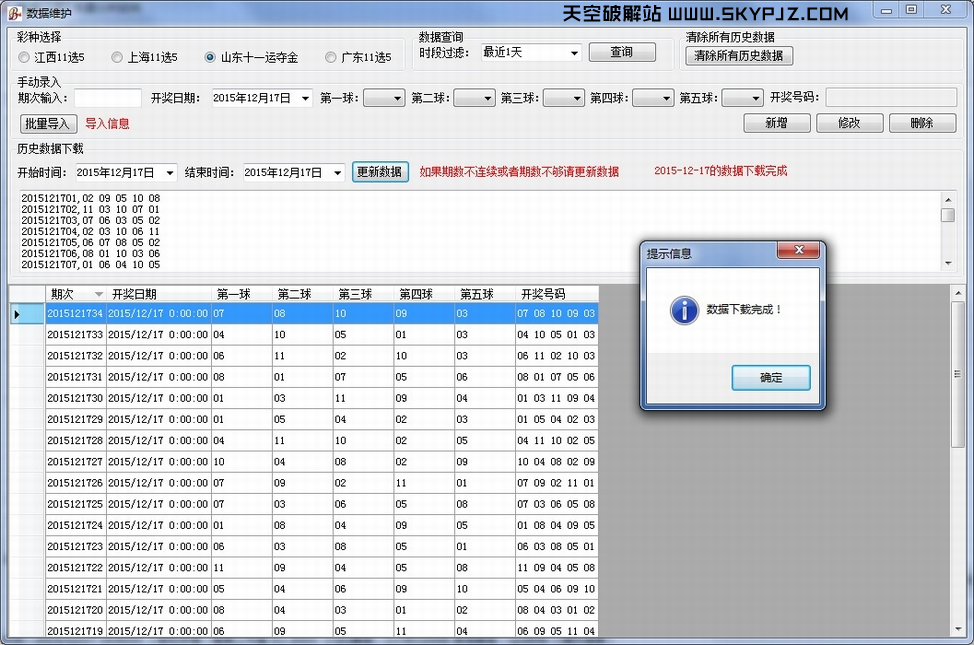The width and height of the screenshot is (974, 645).
Task: Select the 上海11选5 lottery type
Action: tap(117, 58)
